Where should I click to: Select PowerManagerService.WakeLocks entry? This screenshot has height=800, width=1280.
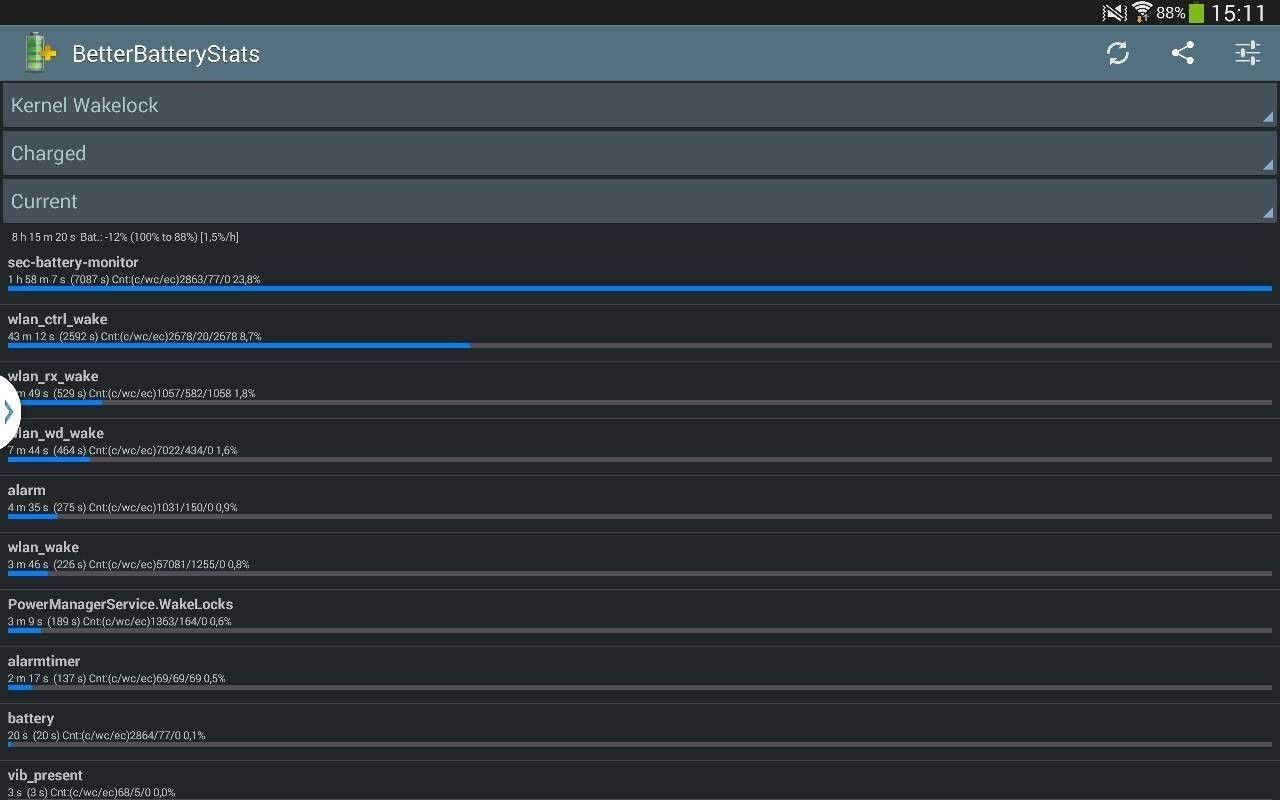pyautogui.click(x=640, y=618)
